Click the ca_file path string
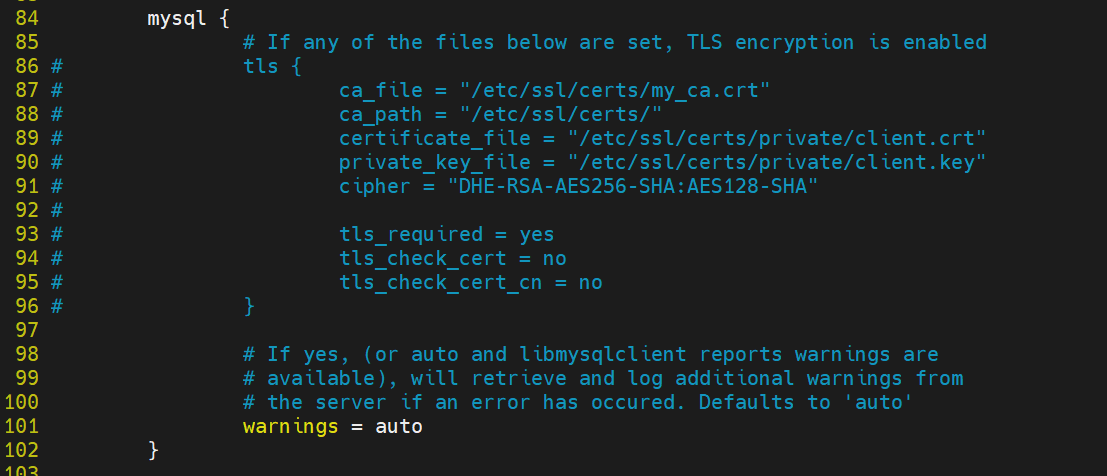The height and width of the screenshot is (476, 1107). click(614, 91)
